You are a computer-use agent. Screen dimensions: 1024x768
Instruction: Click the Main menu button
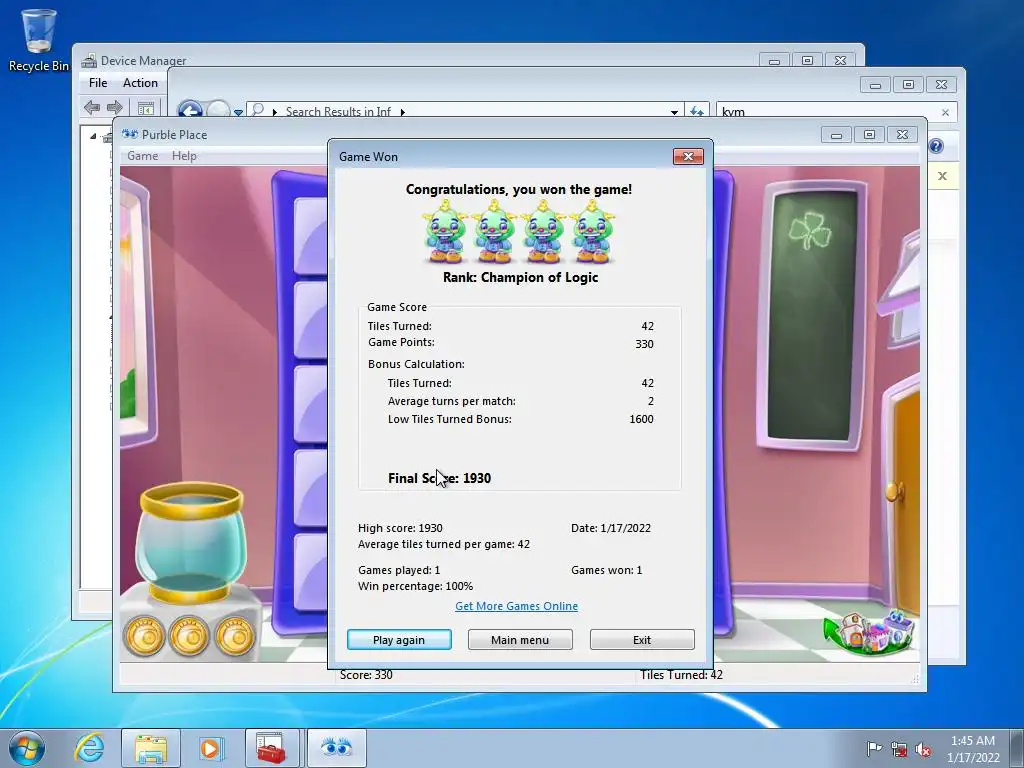(x=520, y=639)
